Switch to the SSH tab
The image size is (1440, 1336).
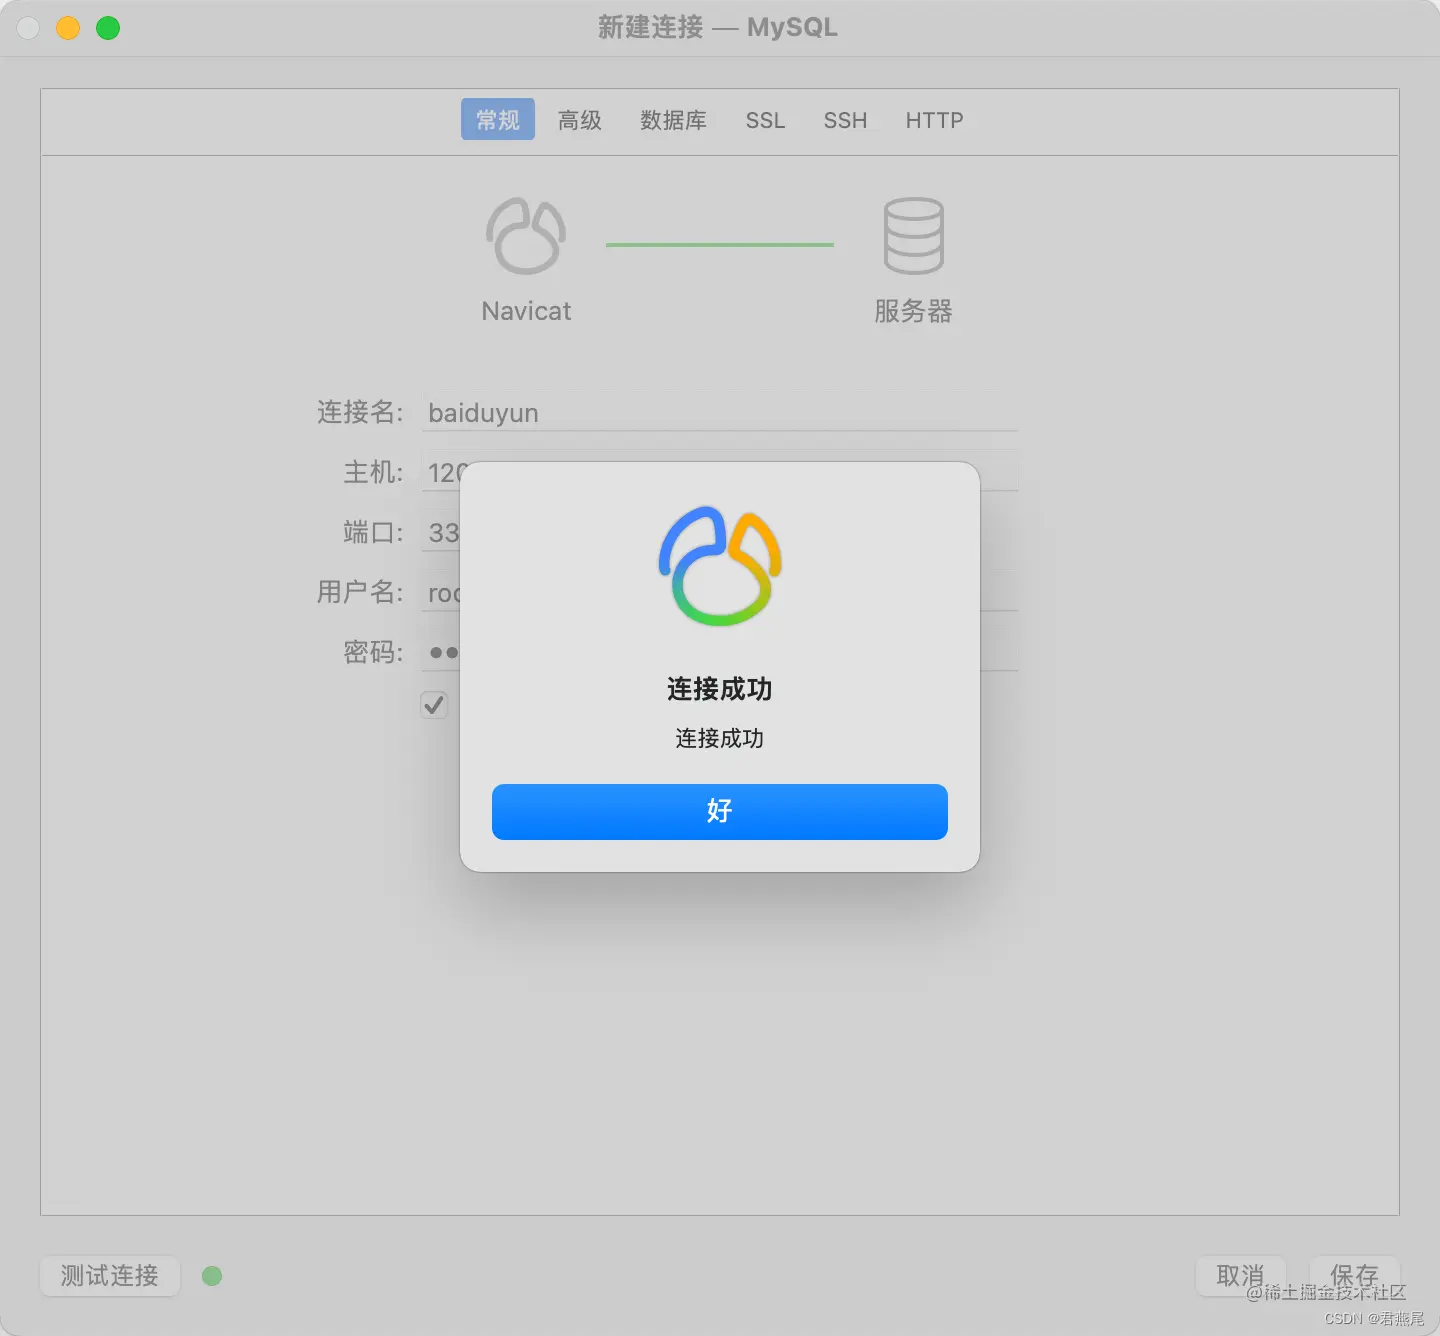tap(845, 120)
